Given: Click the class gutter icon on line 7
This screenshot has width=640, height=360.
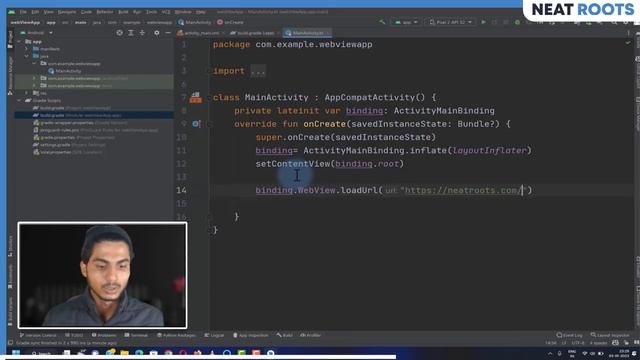Looking at the screenshot, I should (196, 97).
